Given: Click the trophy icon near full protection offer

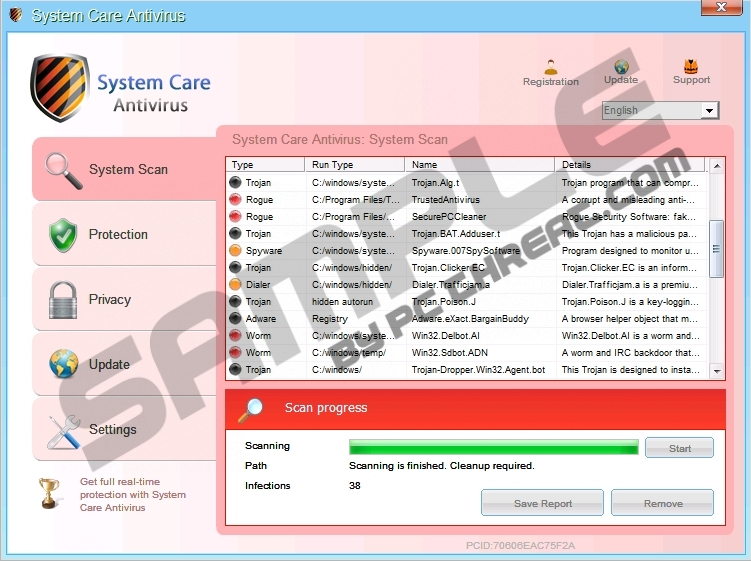Looking at the screenshot, I should [x=49, y=493].
